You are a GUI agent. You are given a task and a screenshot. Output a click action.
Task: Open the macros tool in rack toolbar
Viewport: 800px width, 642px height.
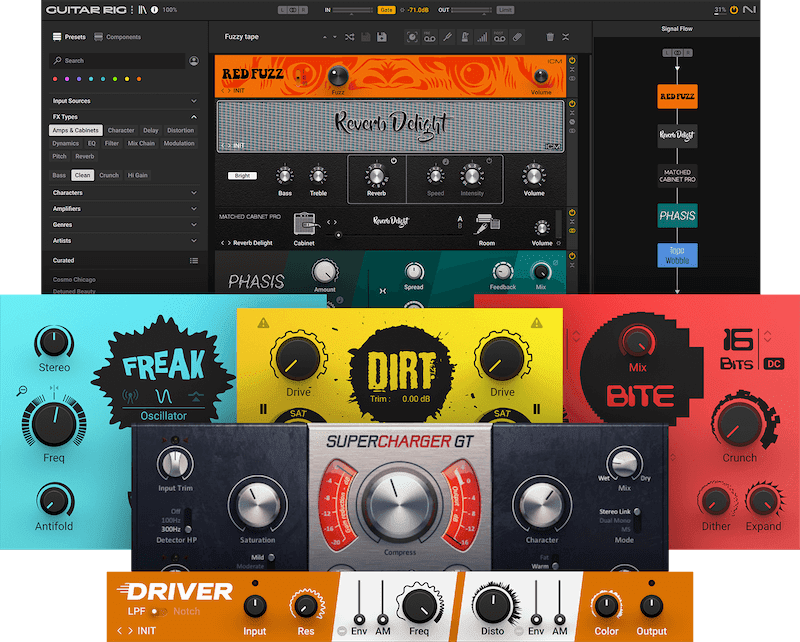click(x=412, y=37)
